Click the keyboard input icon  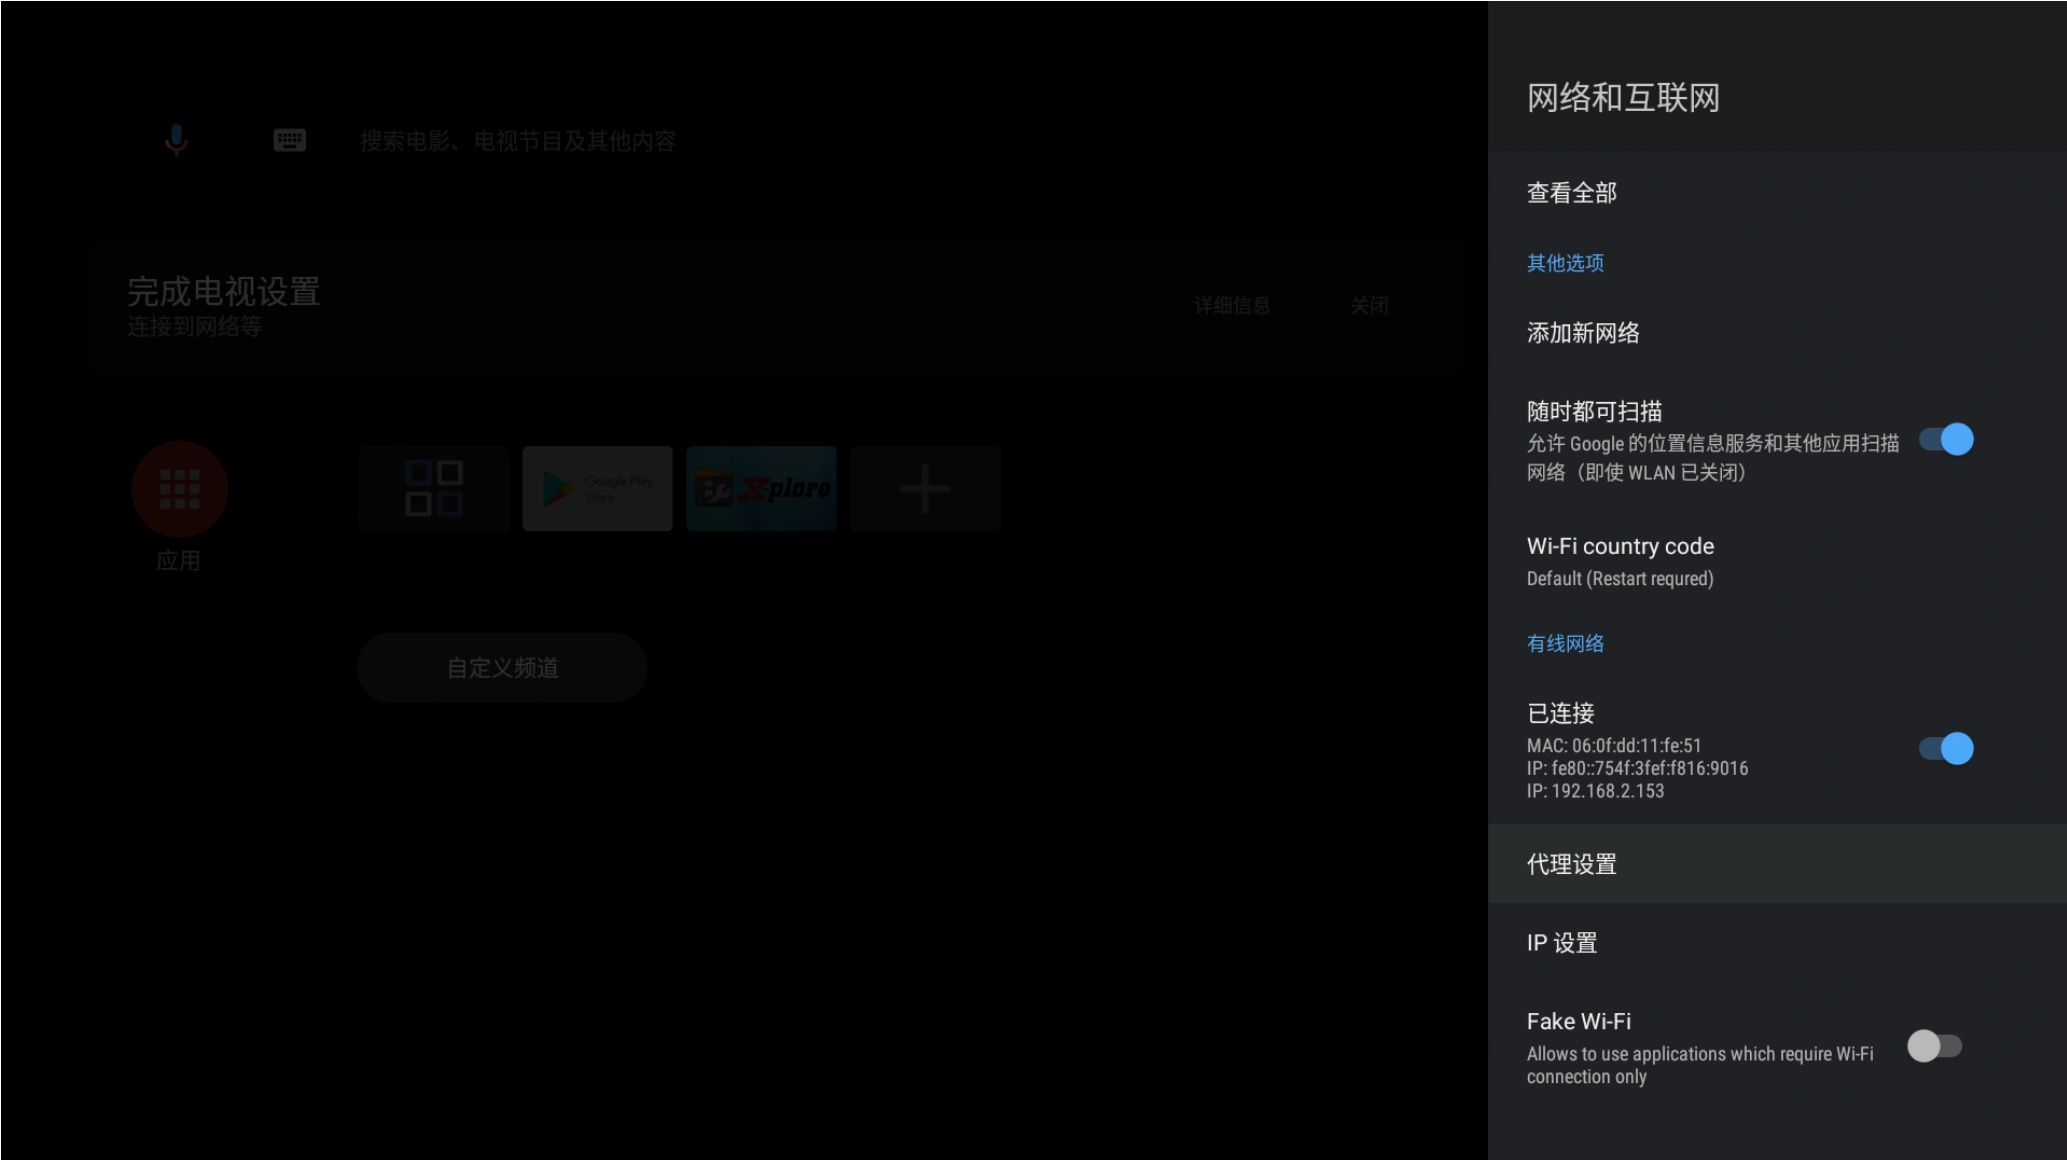[289, 140]
